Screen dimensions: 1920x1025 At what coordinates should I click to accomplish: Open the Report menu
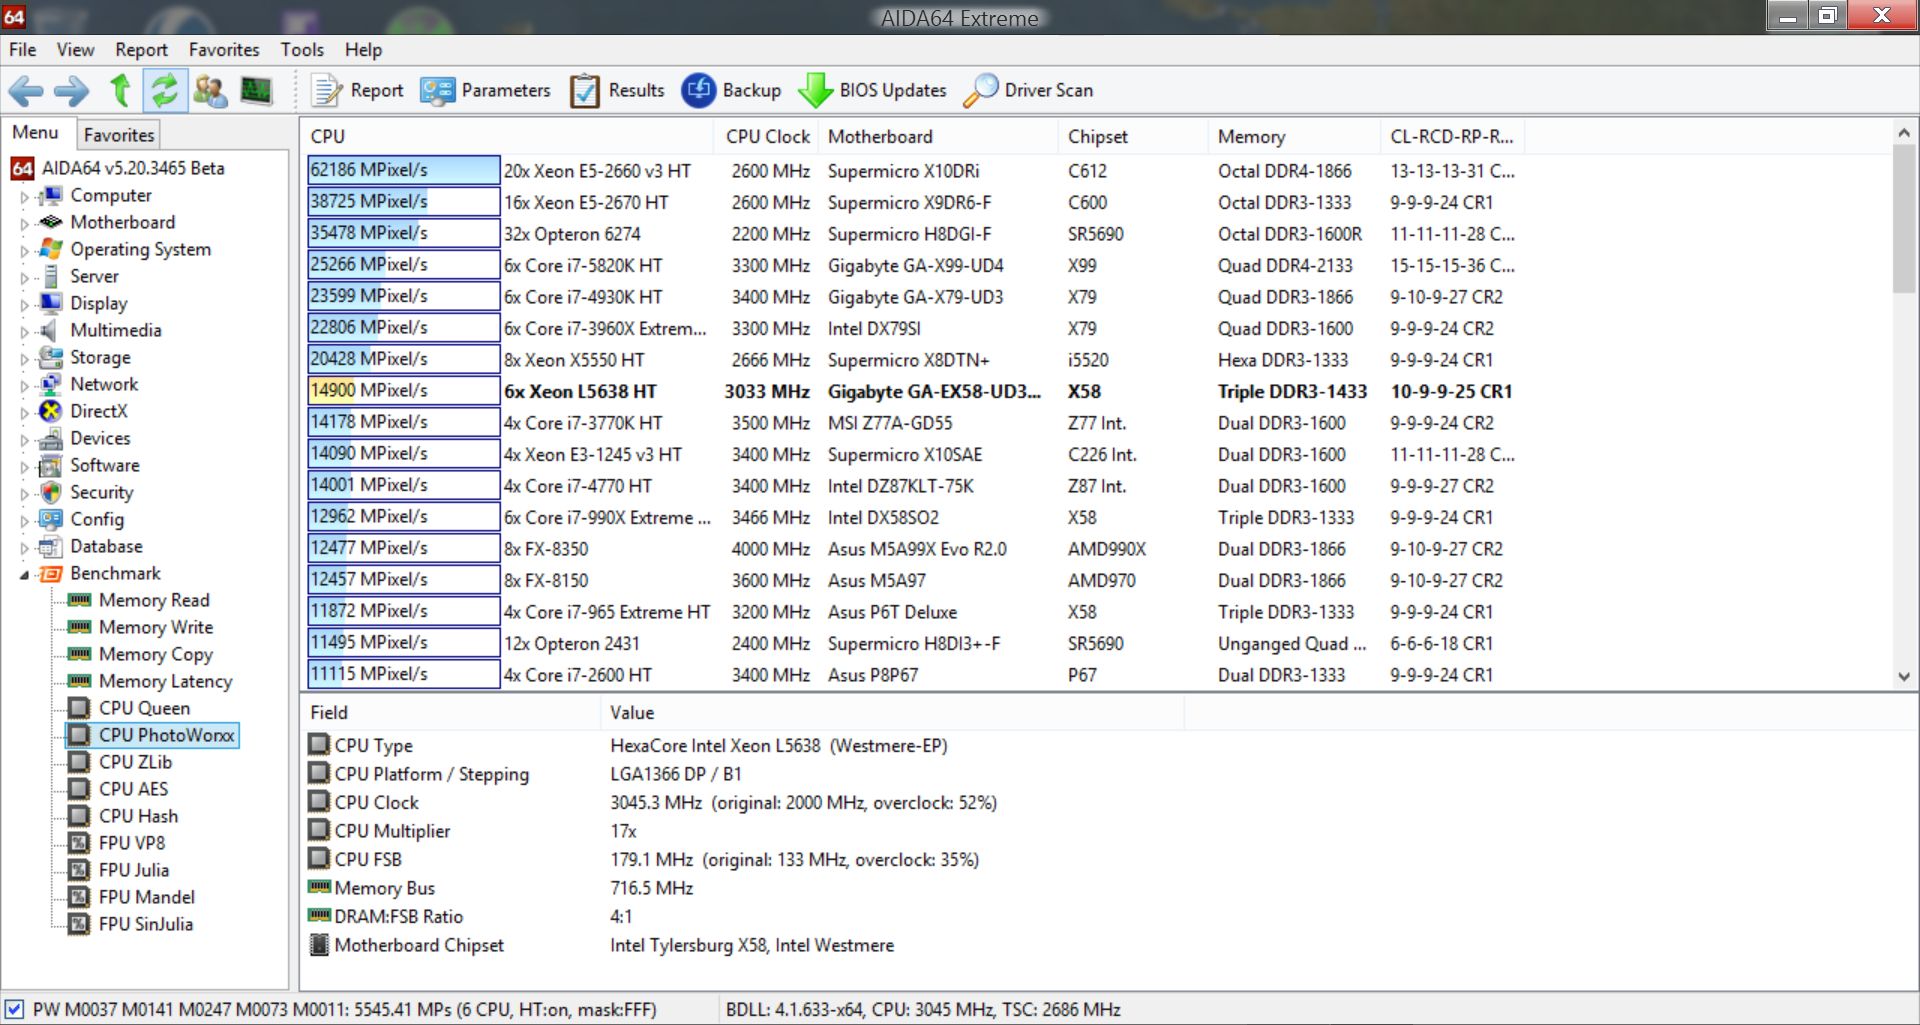coord(141,50)
